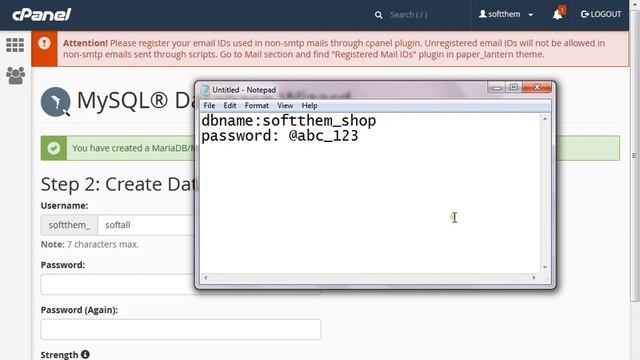Click the MySQL Databases page icon
Image resolution: width=640 pixels, height=360 pixels.
pyautogui.click(x=56, y=102)
